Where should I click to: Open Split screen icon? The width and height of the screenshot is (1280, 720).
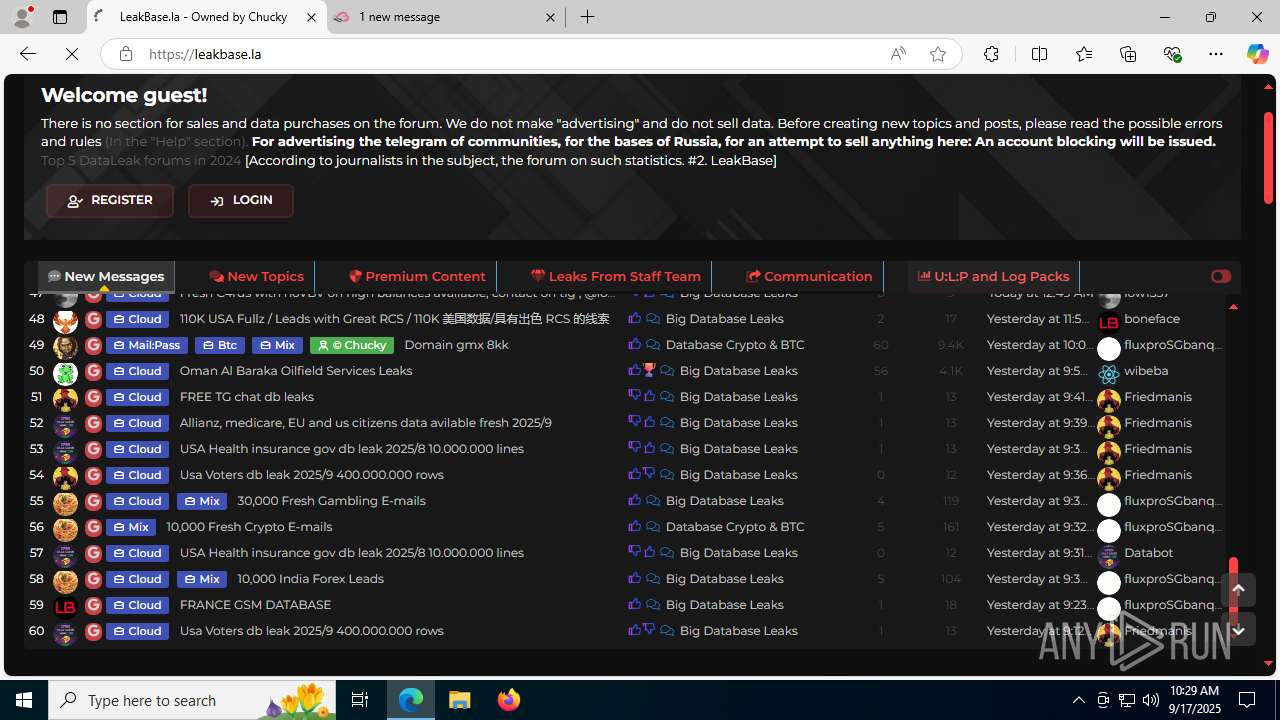(x=1039, y=54)
